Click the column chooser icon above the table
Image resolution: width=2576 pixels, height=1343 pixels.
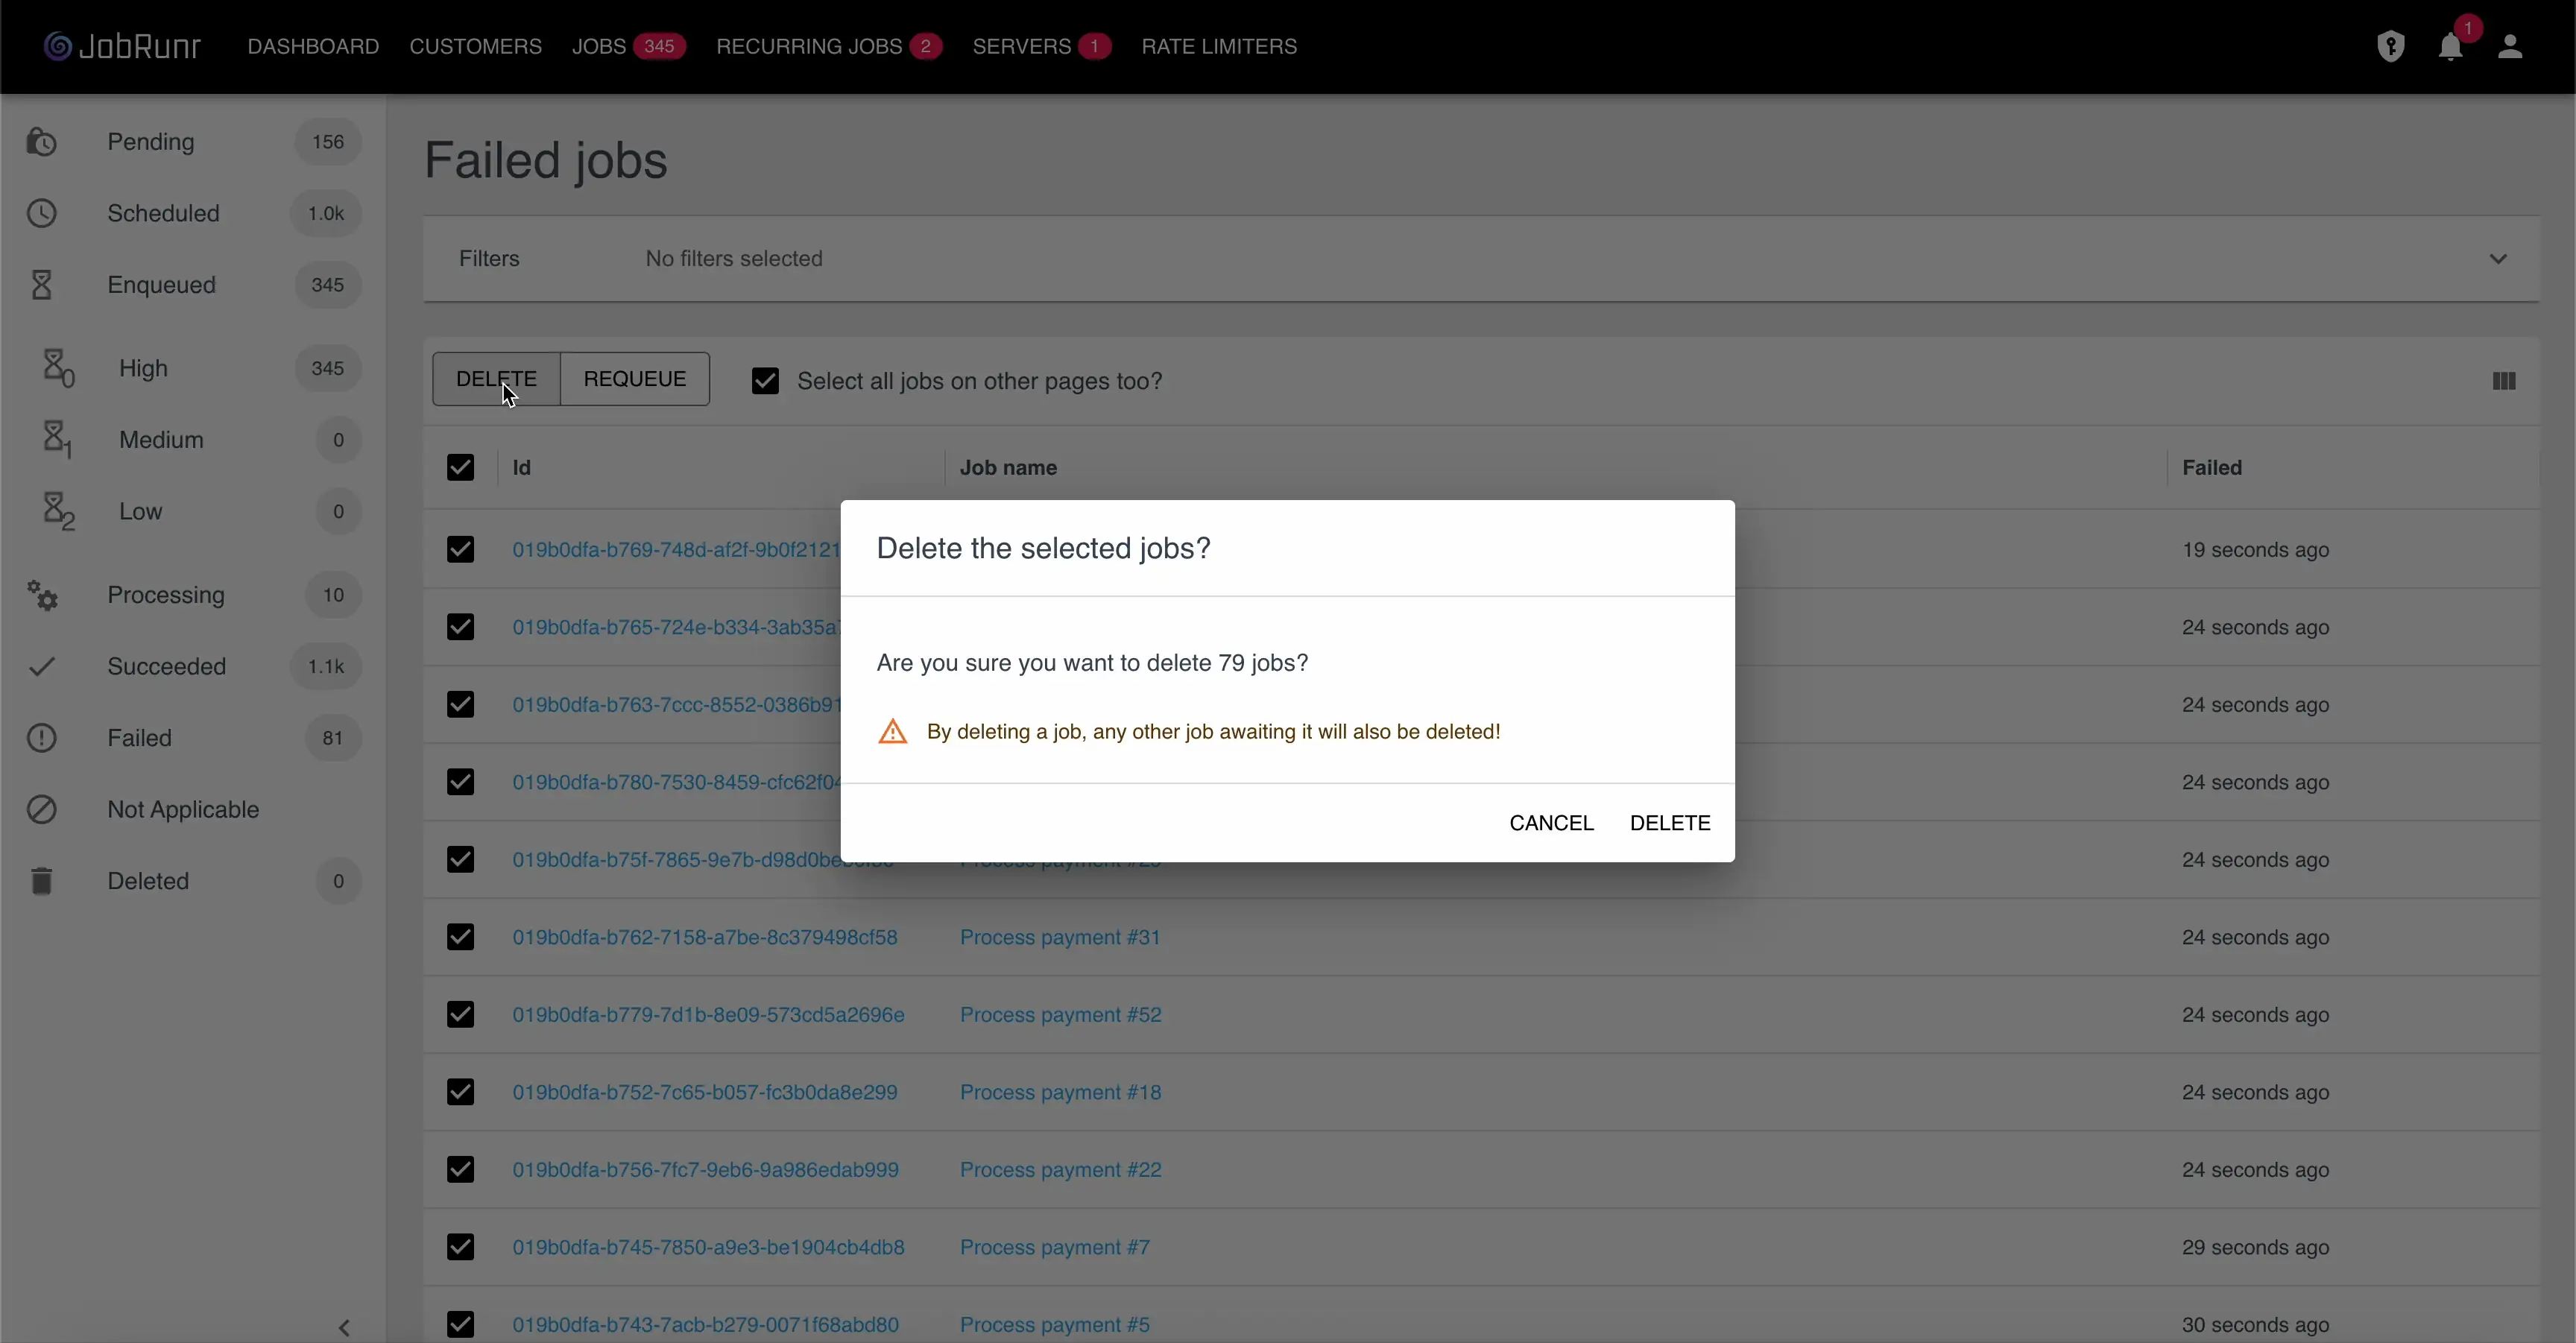click(2503, 381)
